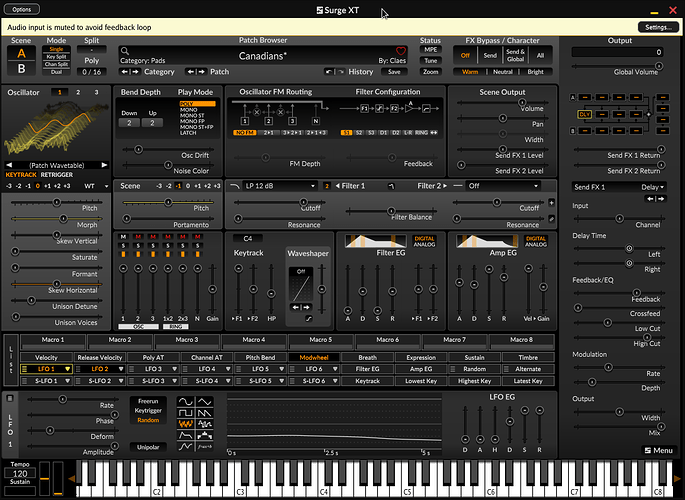This screenshot has width=685, height=500.
Task: Click the Tune status button
Action: pyautogui.click(x=430, y=61)
